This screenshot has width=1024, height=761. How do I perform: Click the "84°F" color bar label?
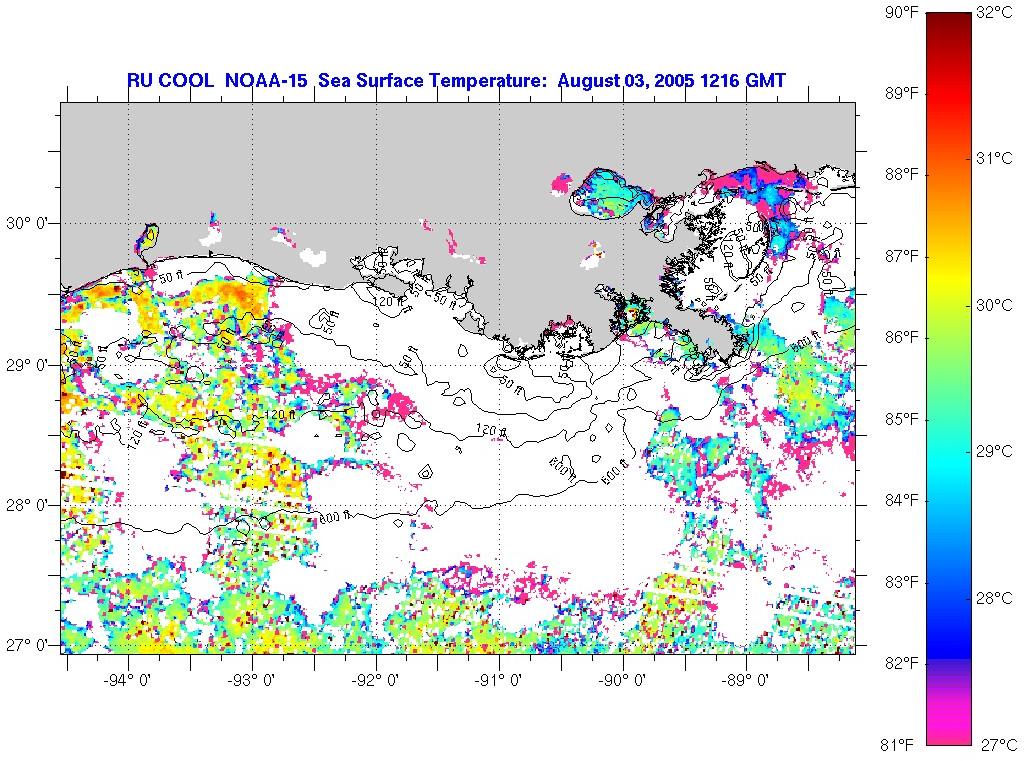coord(901,500)
